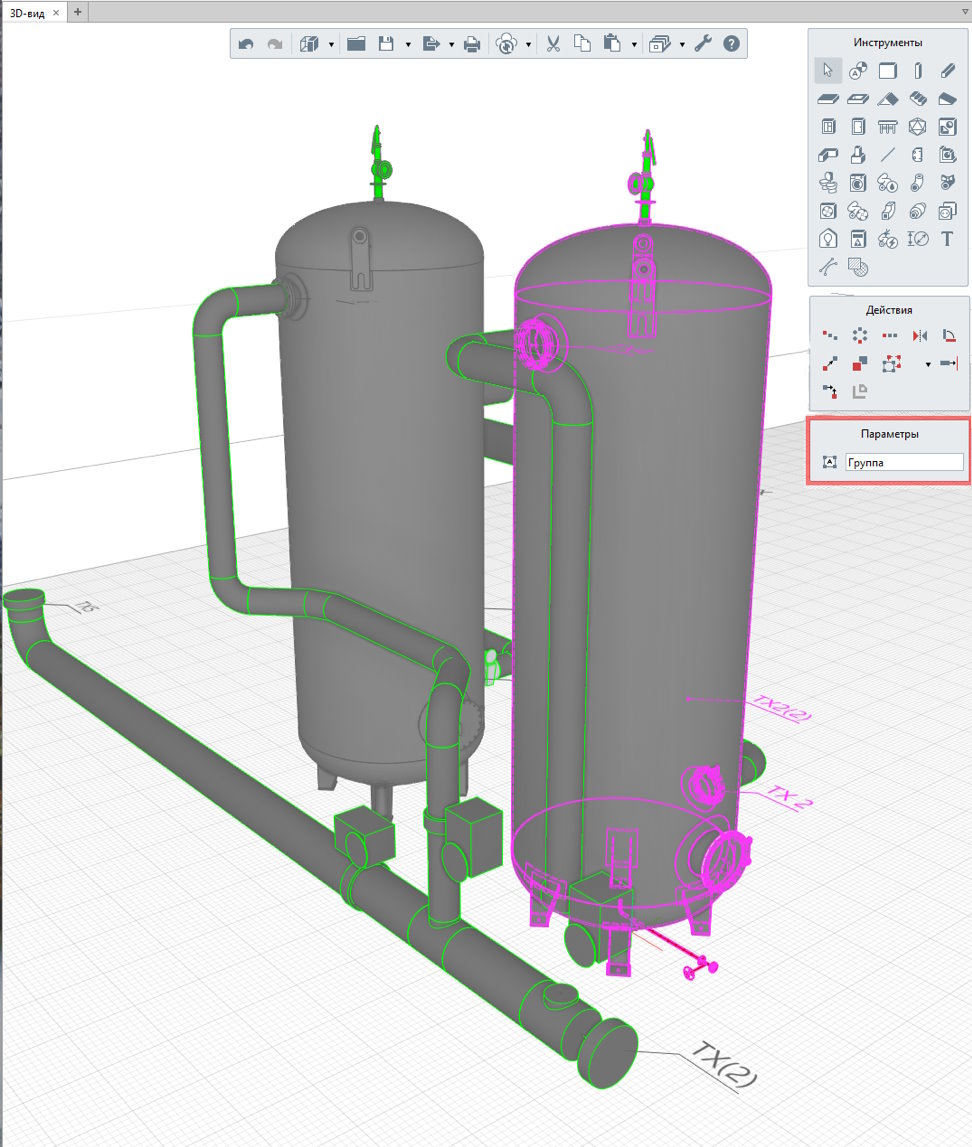Select the Stair tool
The image size is (972, 1147).
point(918,99)
